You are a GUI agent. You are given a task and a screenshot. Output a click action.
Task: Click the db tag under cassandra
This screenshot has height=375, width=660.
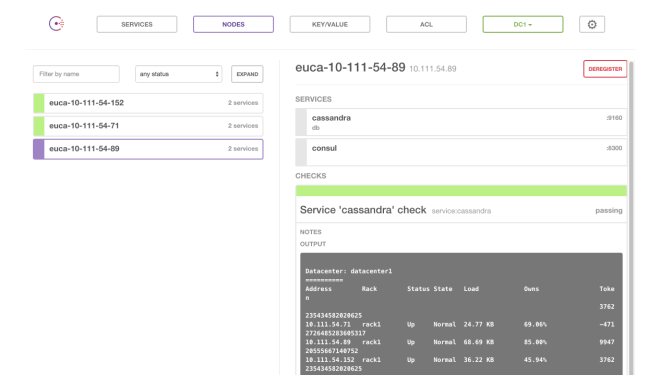coord(316,128)
